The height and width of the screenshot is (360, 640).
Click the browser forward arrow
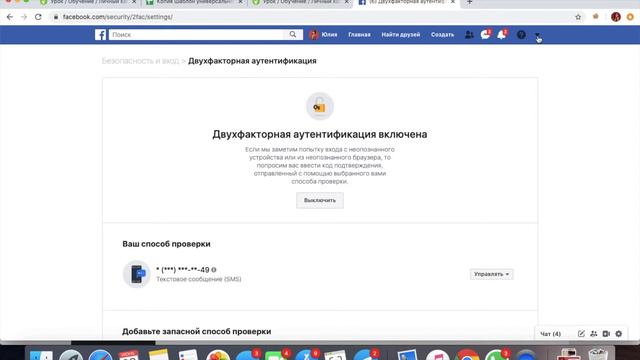pos(24,17)
